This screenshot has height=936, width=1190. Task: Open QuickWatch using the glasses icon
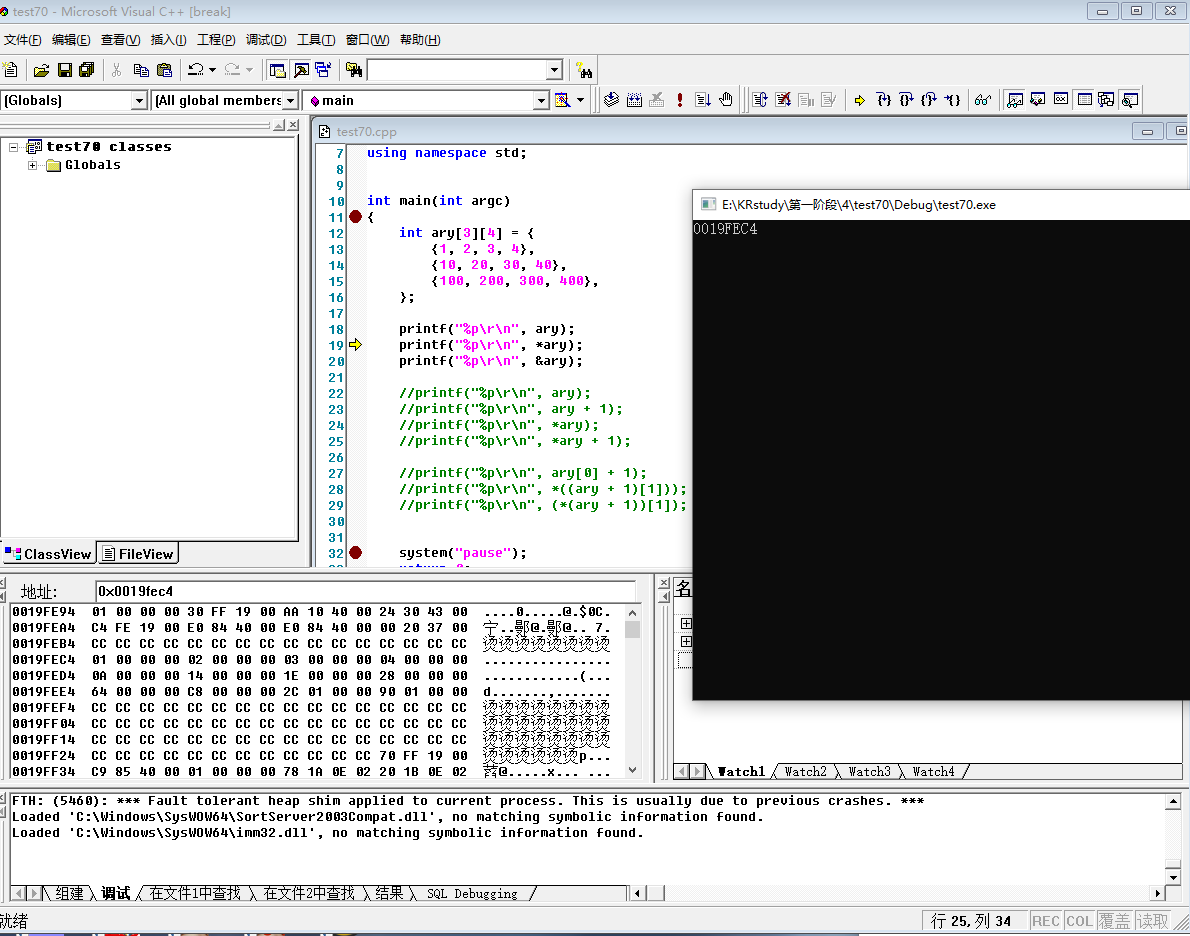coord(983,100)
